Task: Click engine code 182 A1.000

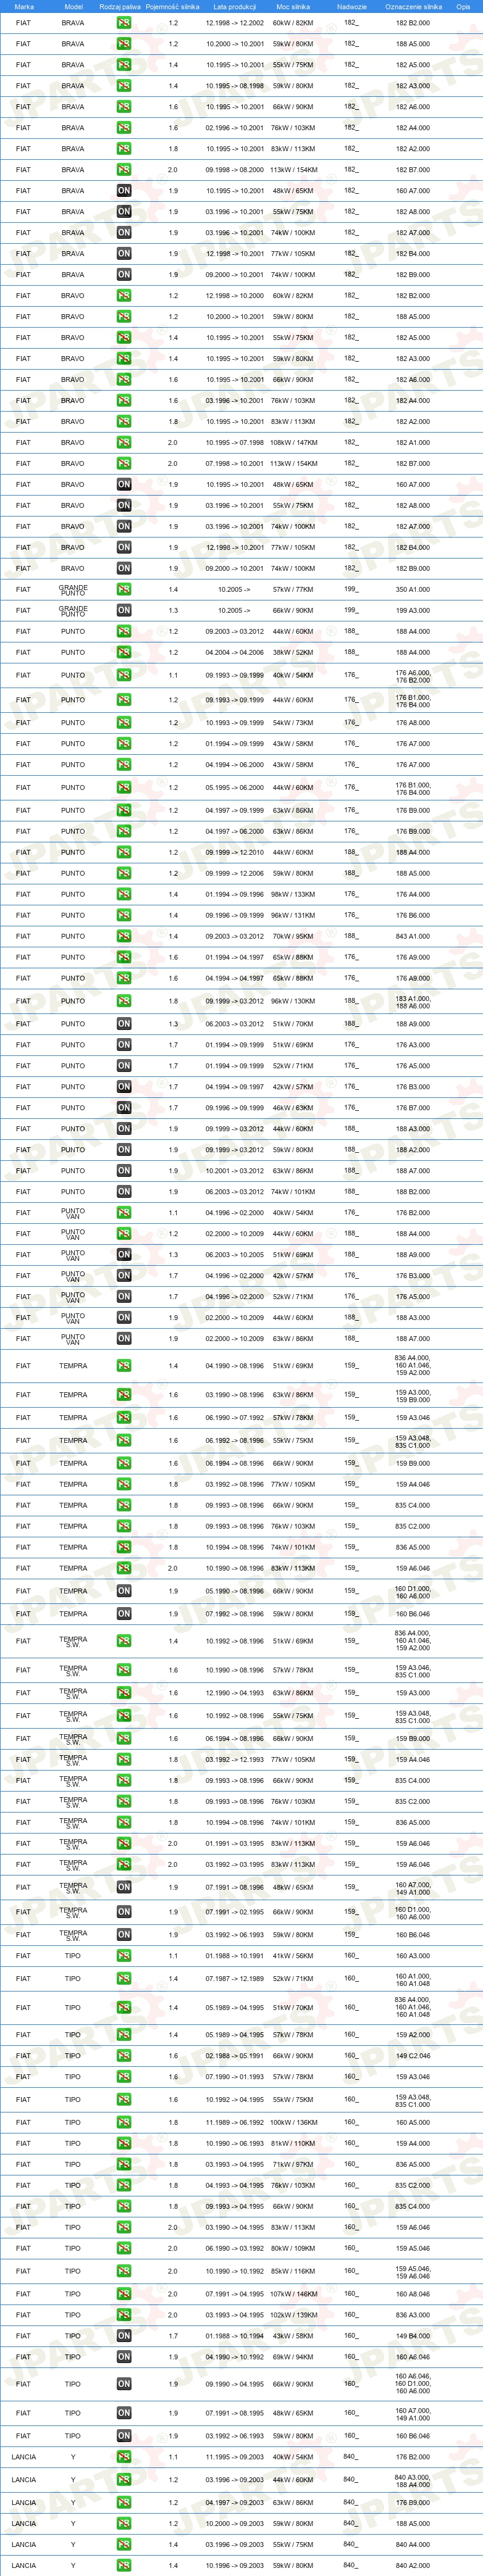Action: tap(413, 443)
